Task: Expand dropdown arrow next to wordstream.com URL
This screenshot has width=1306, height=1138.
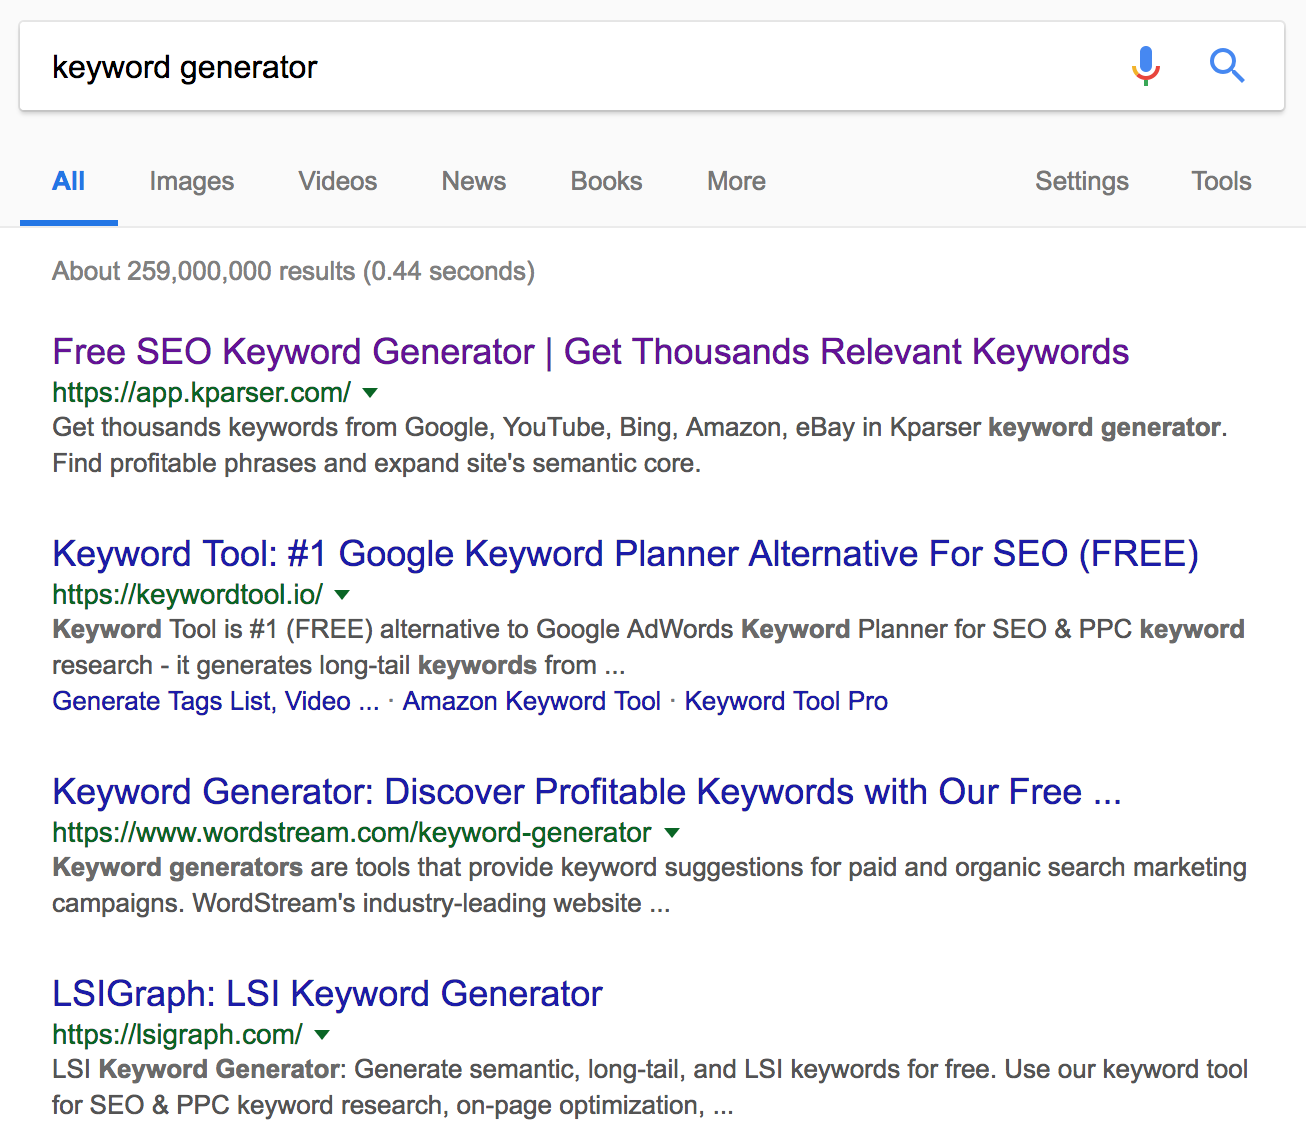Action: point(672,833)
